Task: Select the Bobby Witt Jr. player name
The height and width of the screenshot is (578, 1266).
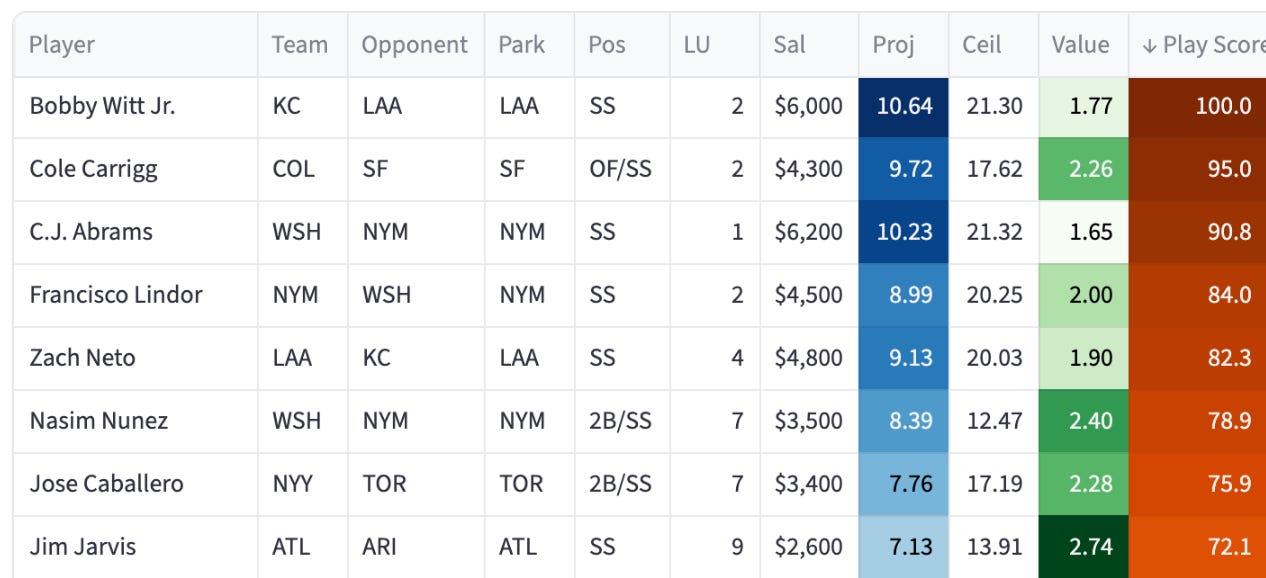Action: (x=102, y=106)
